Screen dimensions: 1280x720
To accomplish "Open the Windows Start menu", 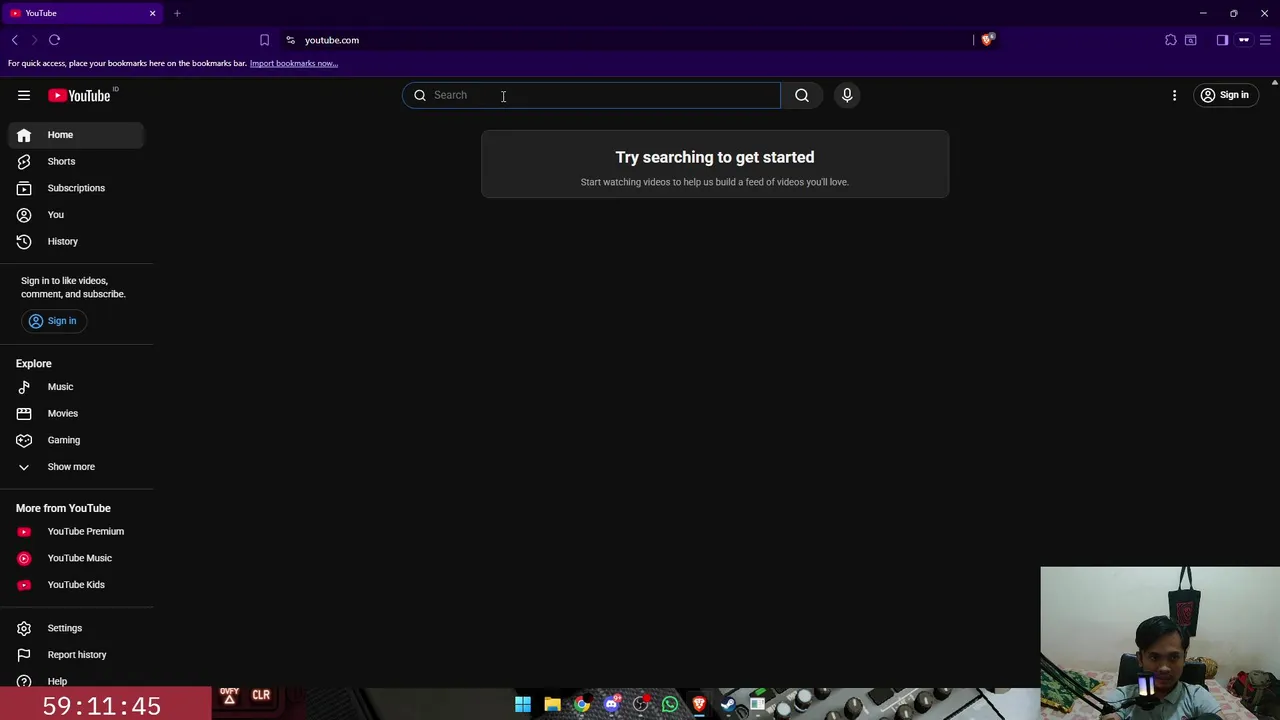I will 523,704.
